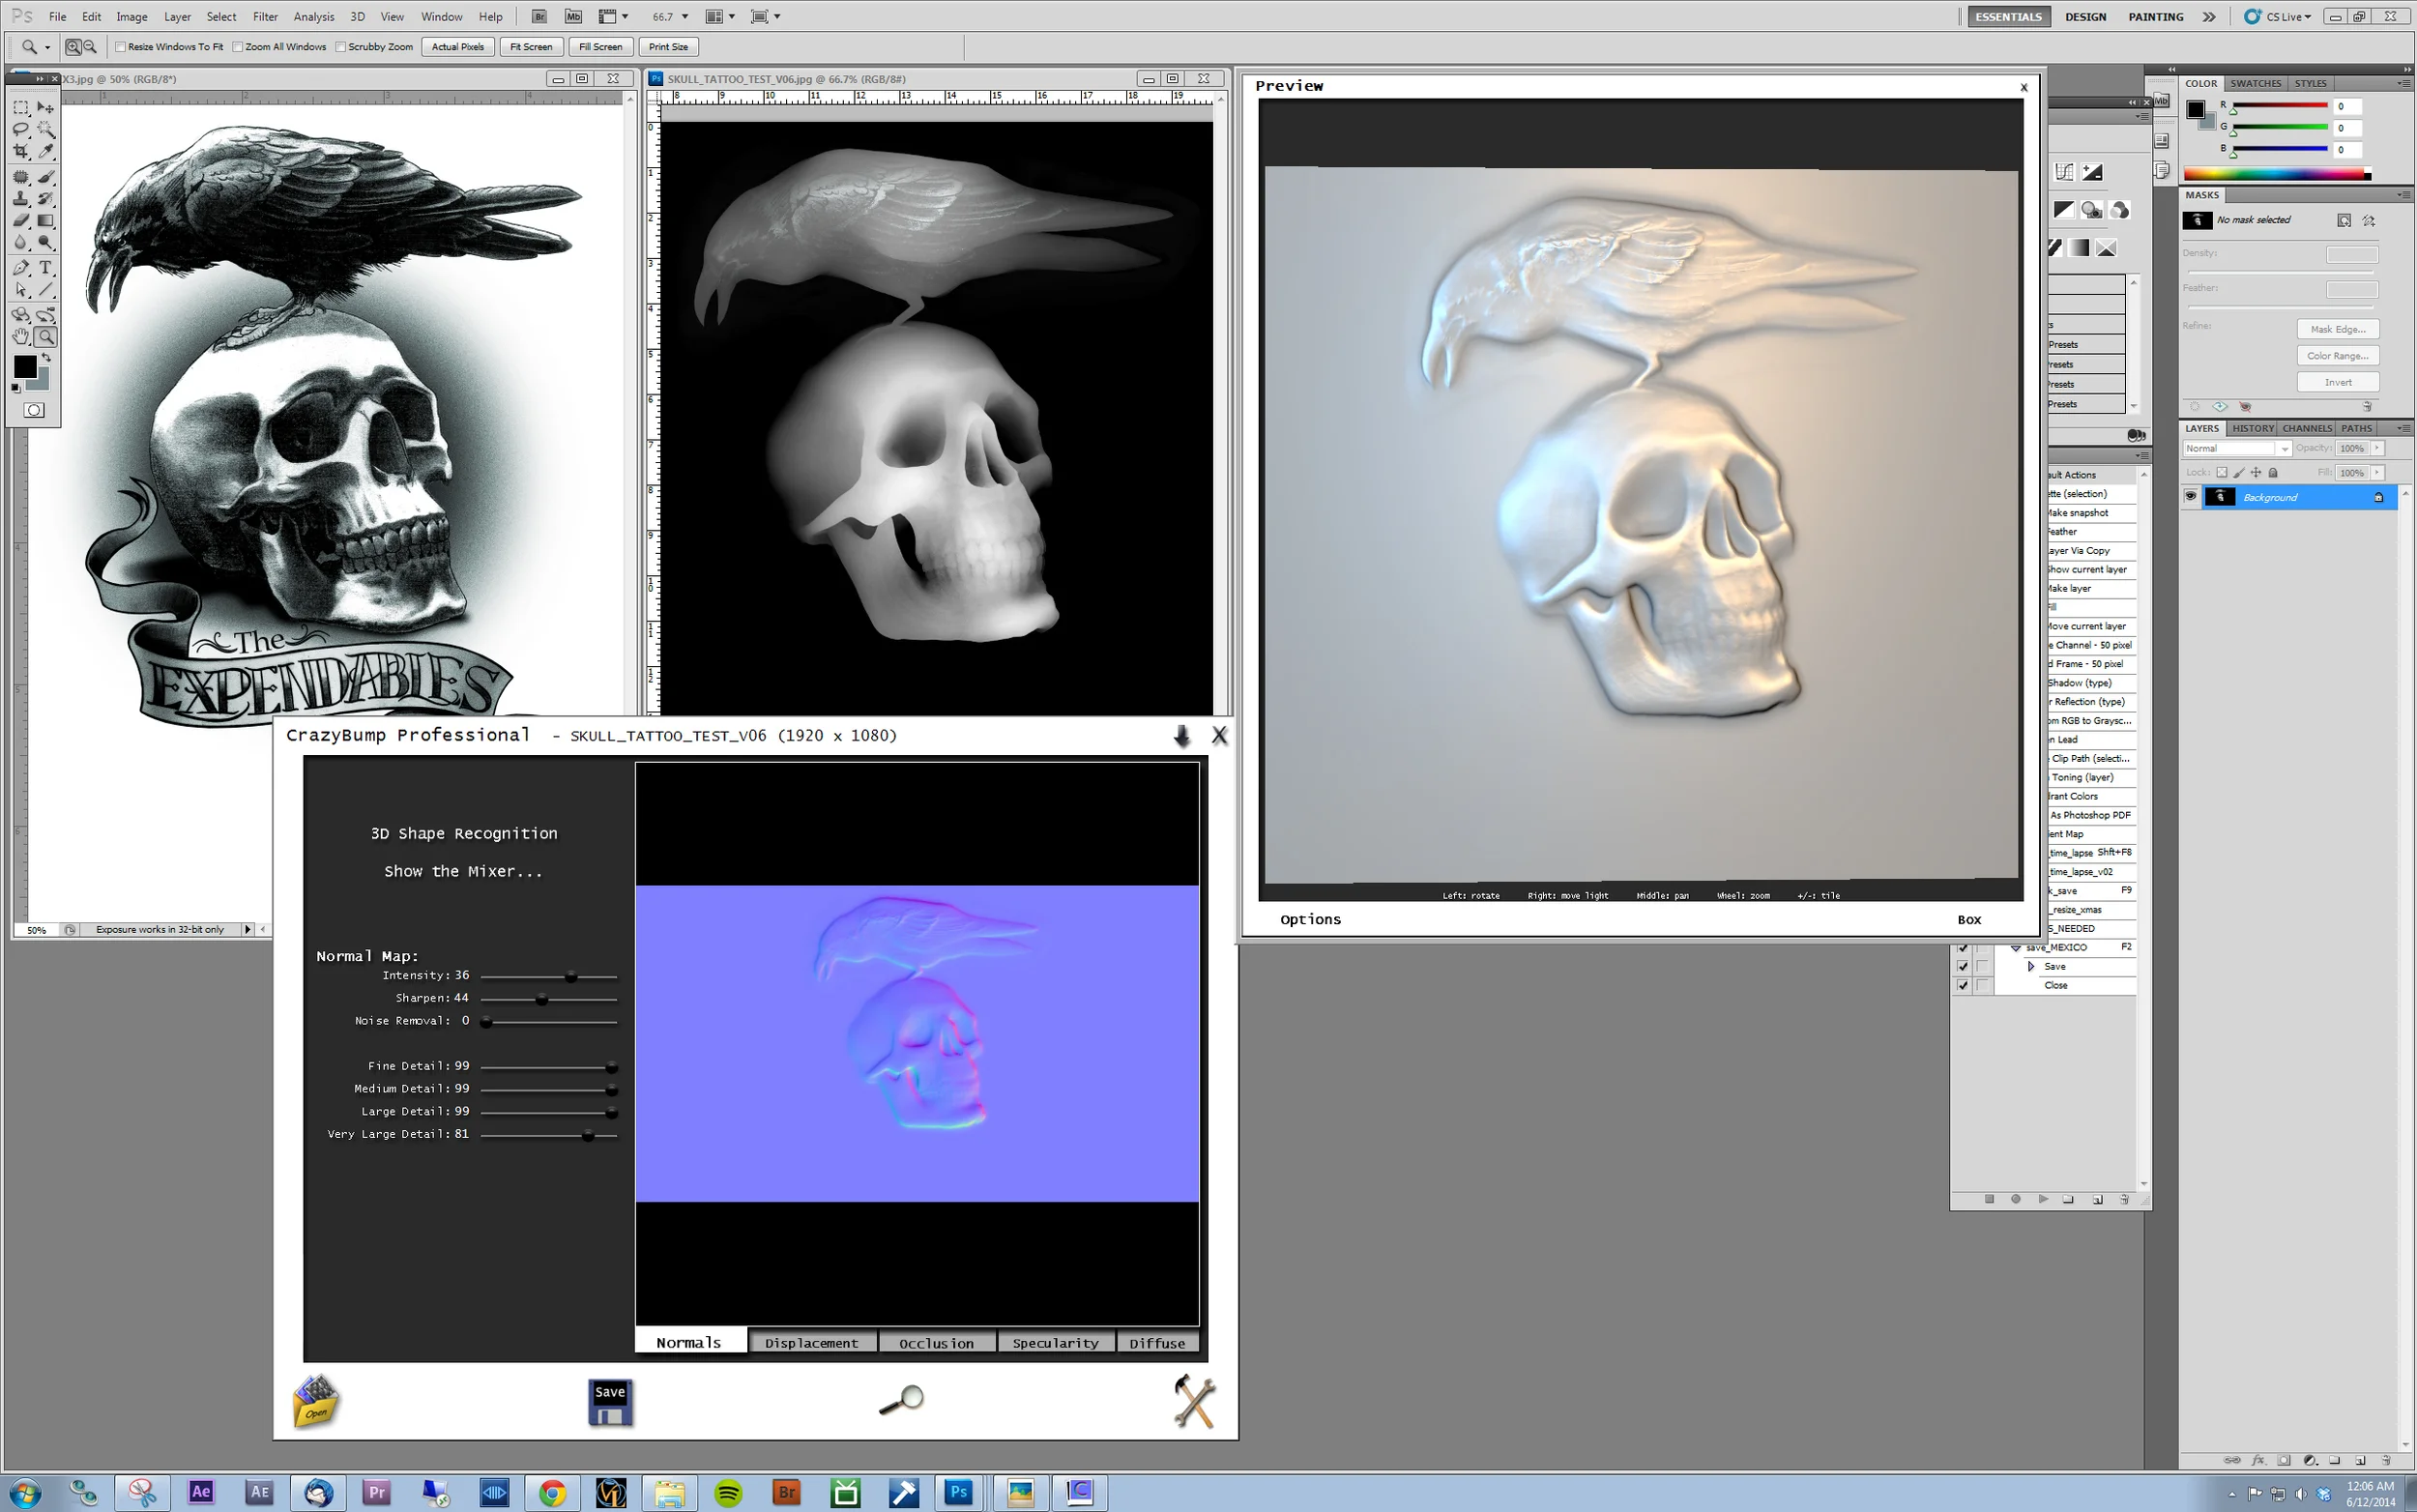2417x1512 pixels.
Task: Select the Move tool
Action: [x=46, y=107]
